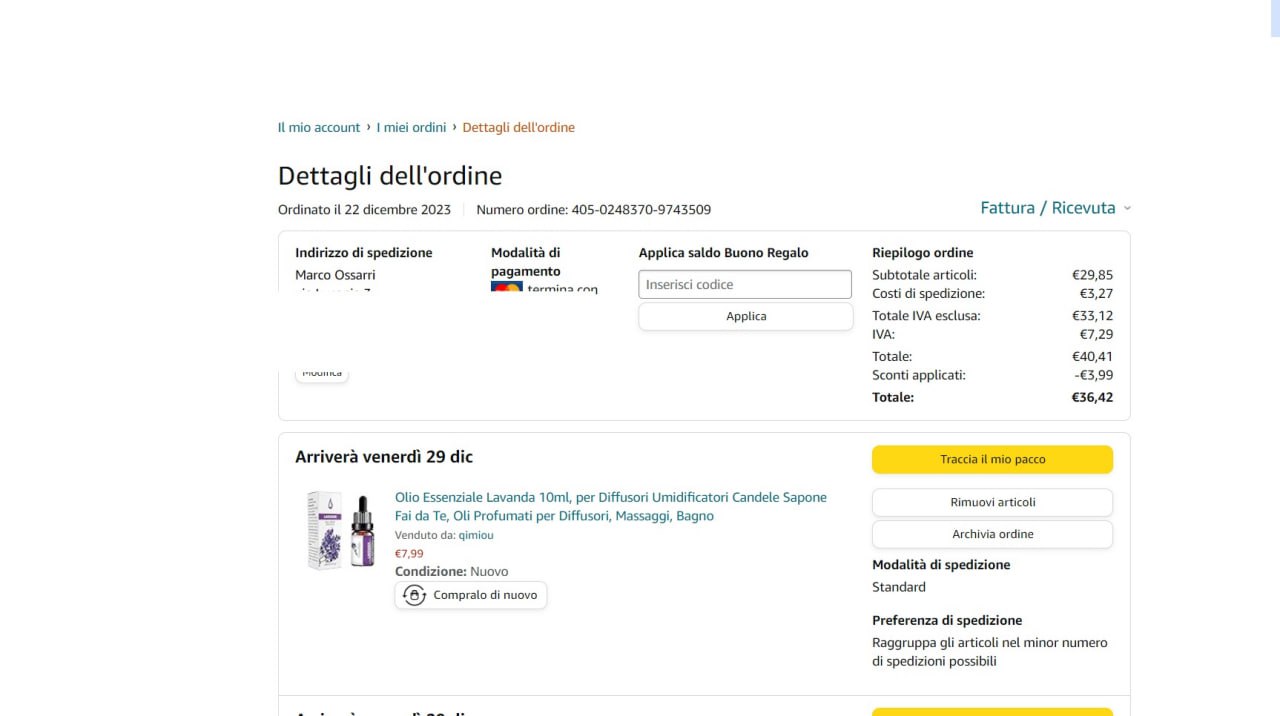This screenshot has width=1280, height=716.
Task: Click the yellow button at the bottom edge
Action: coord(992,711)
